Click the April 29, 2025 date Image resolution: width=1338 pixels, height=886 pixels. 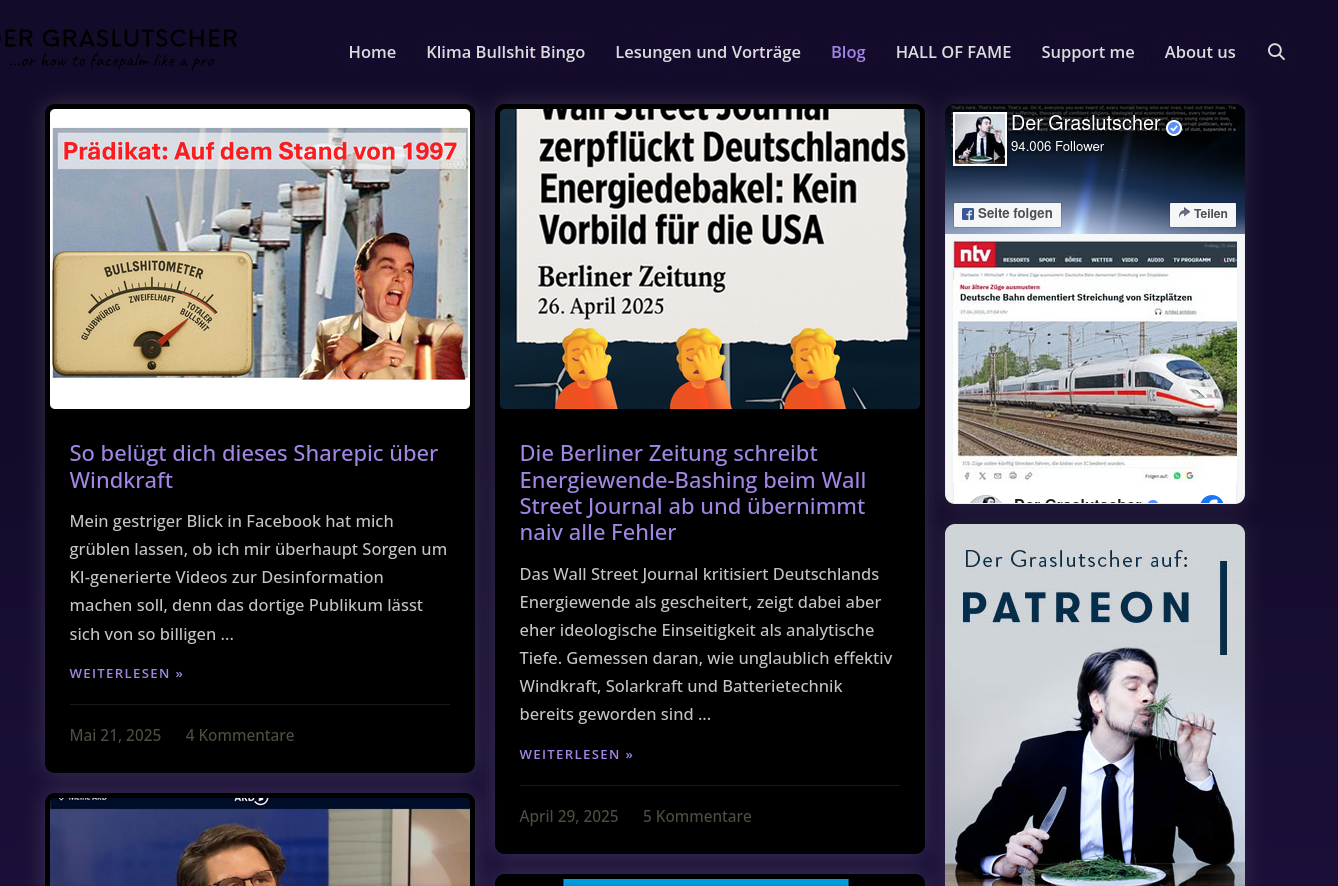[x=569, y=816]
